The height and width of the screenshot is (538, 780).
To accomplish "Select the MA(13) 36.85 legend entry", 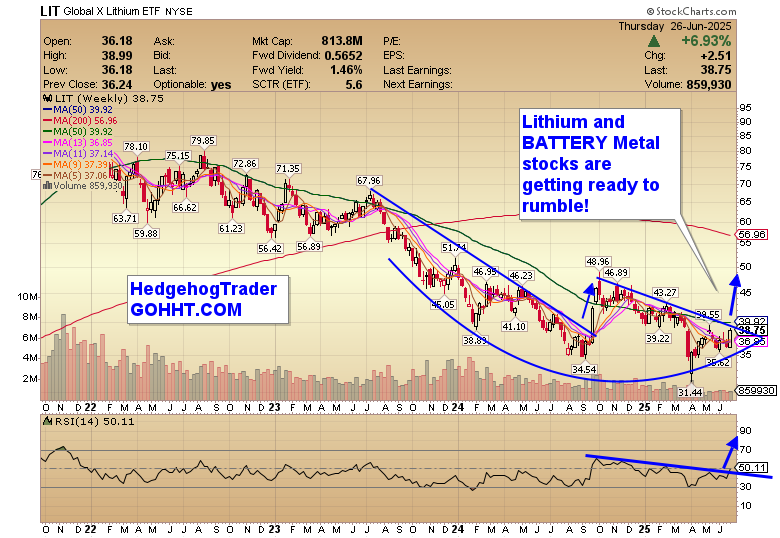I will tap(78, 142).
